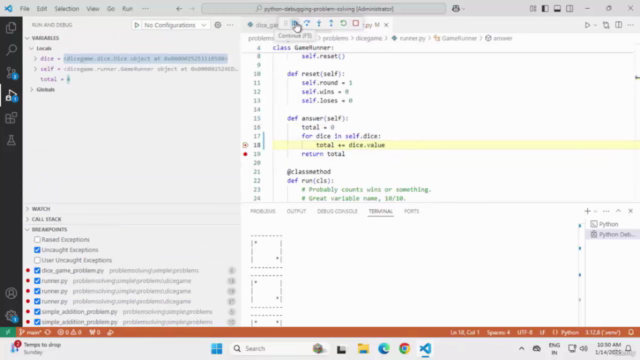
Task: Open the Run menu
Action: pos(127,9)
